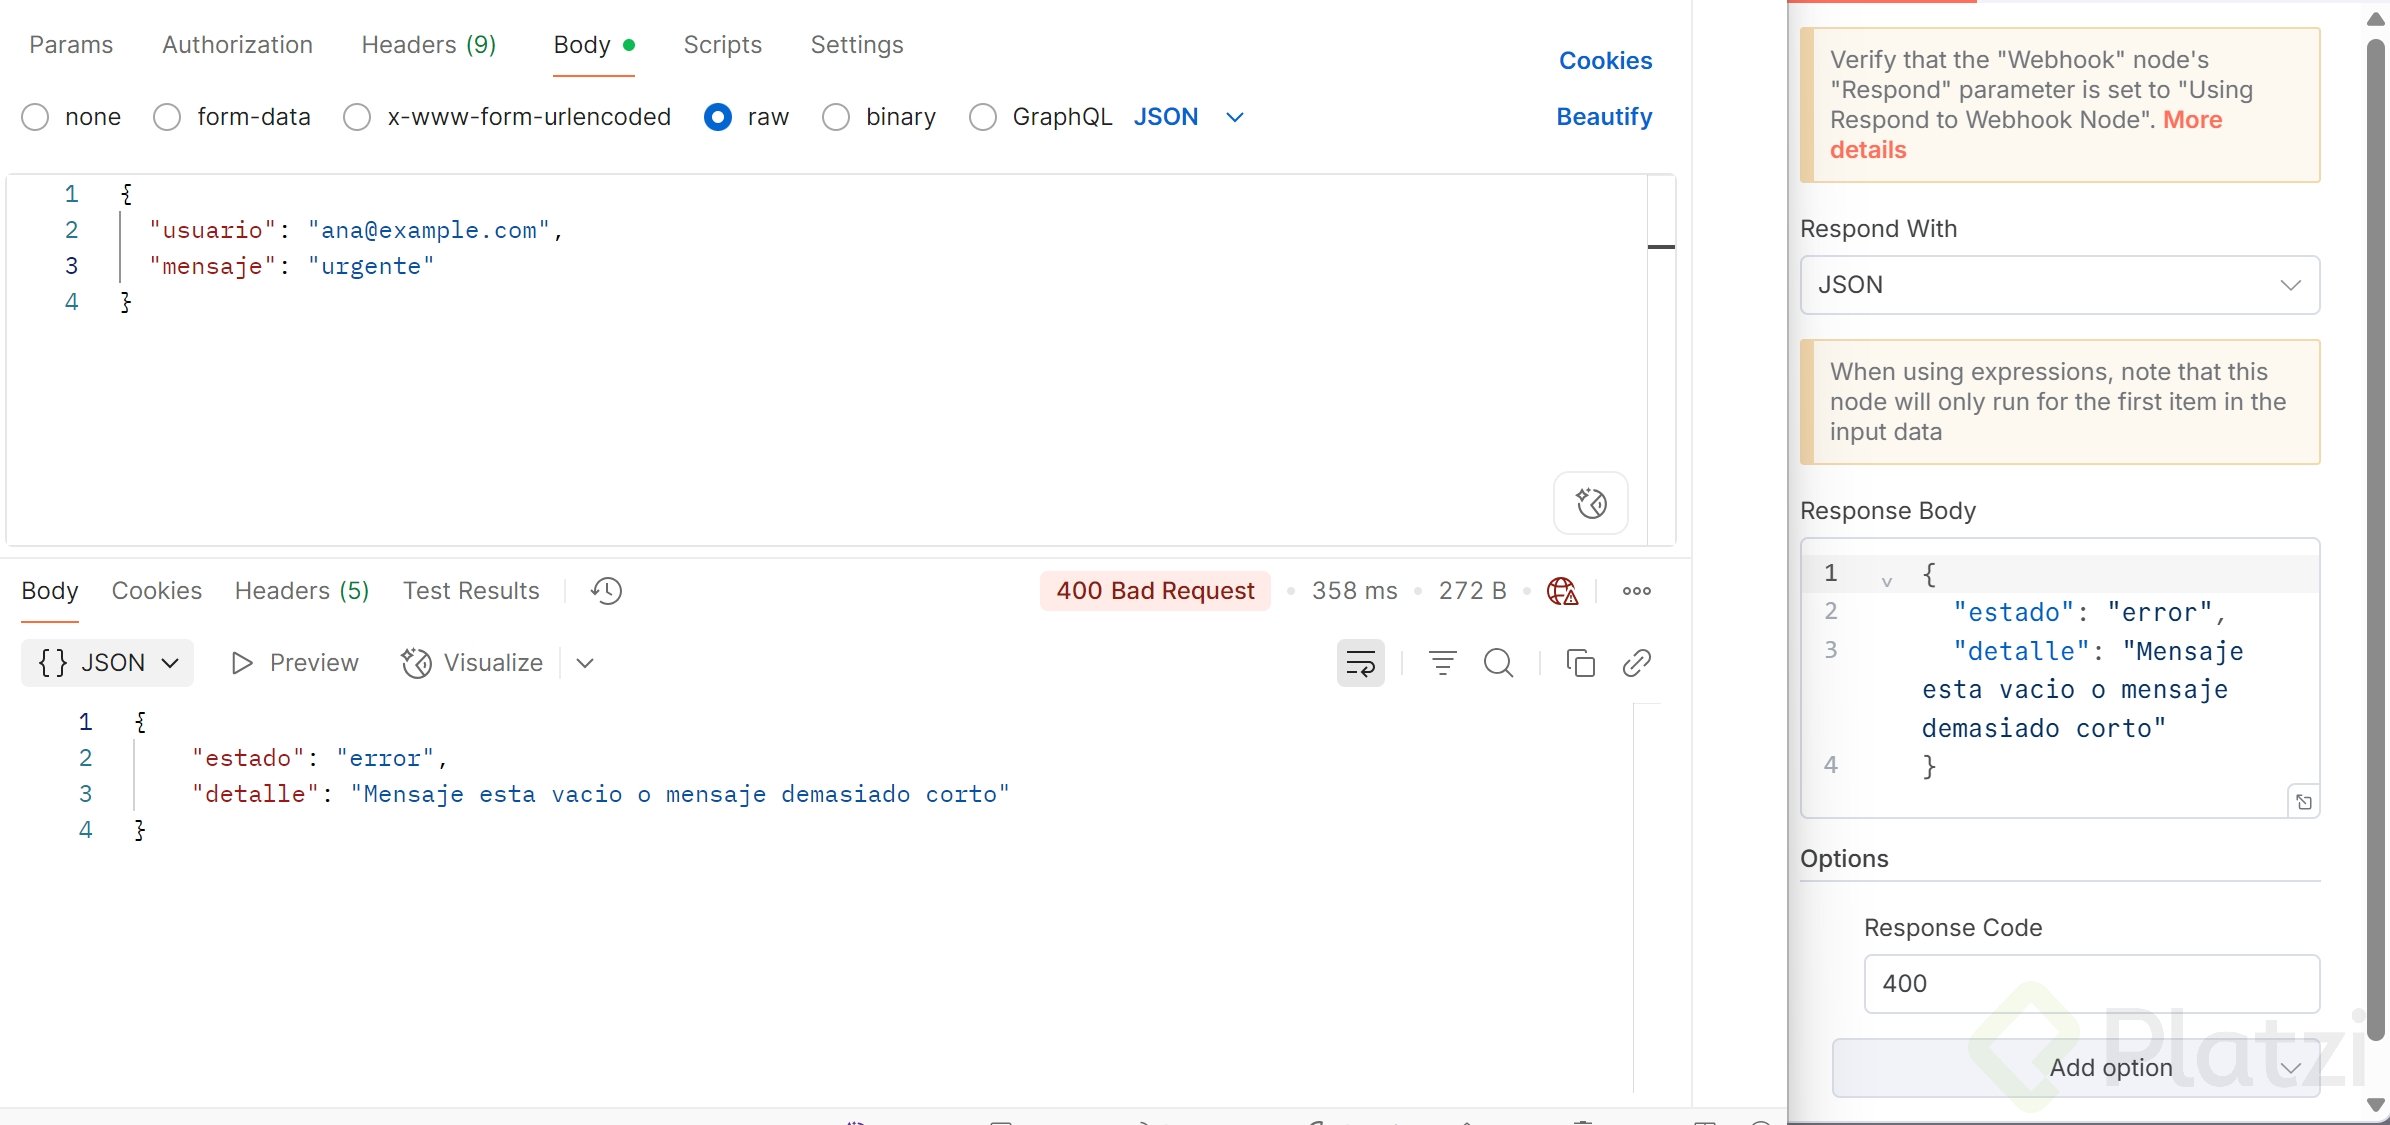2390x1125 pixels.
Task: Choose the binary body option
Action: click(836, 117)
